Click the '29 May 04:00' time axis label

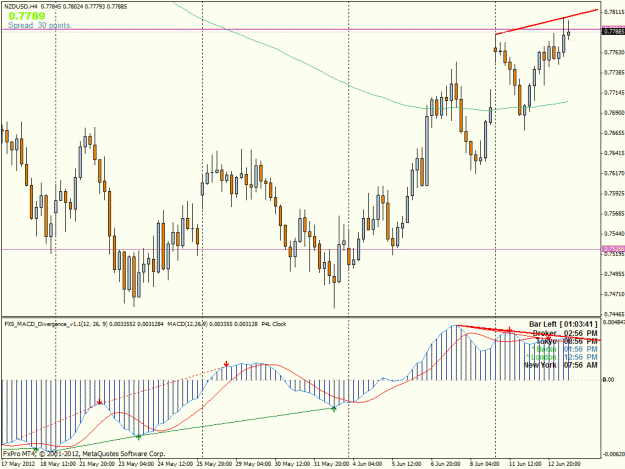coord(254,464)
